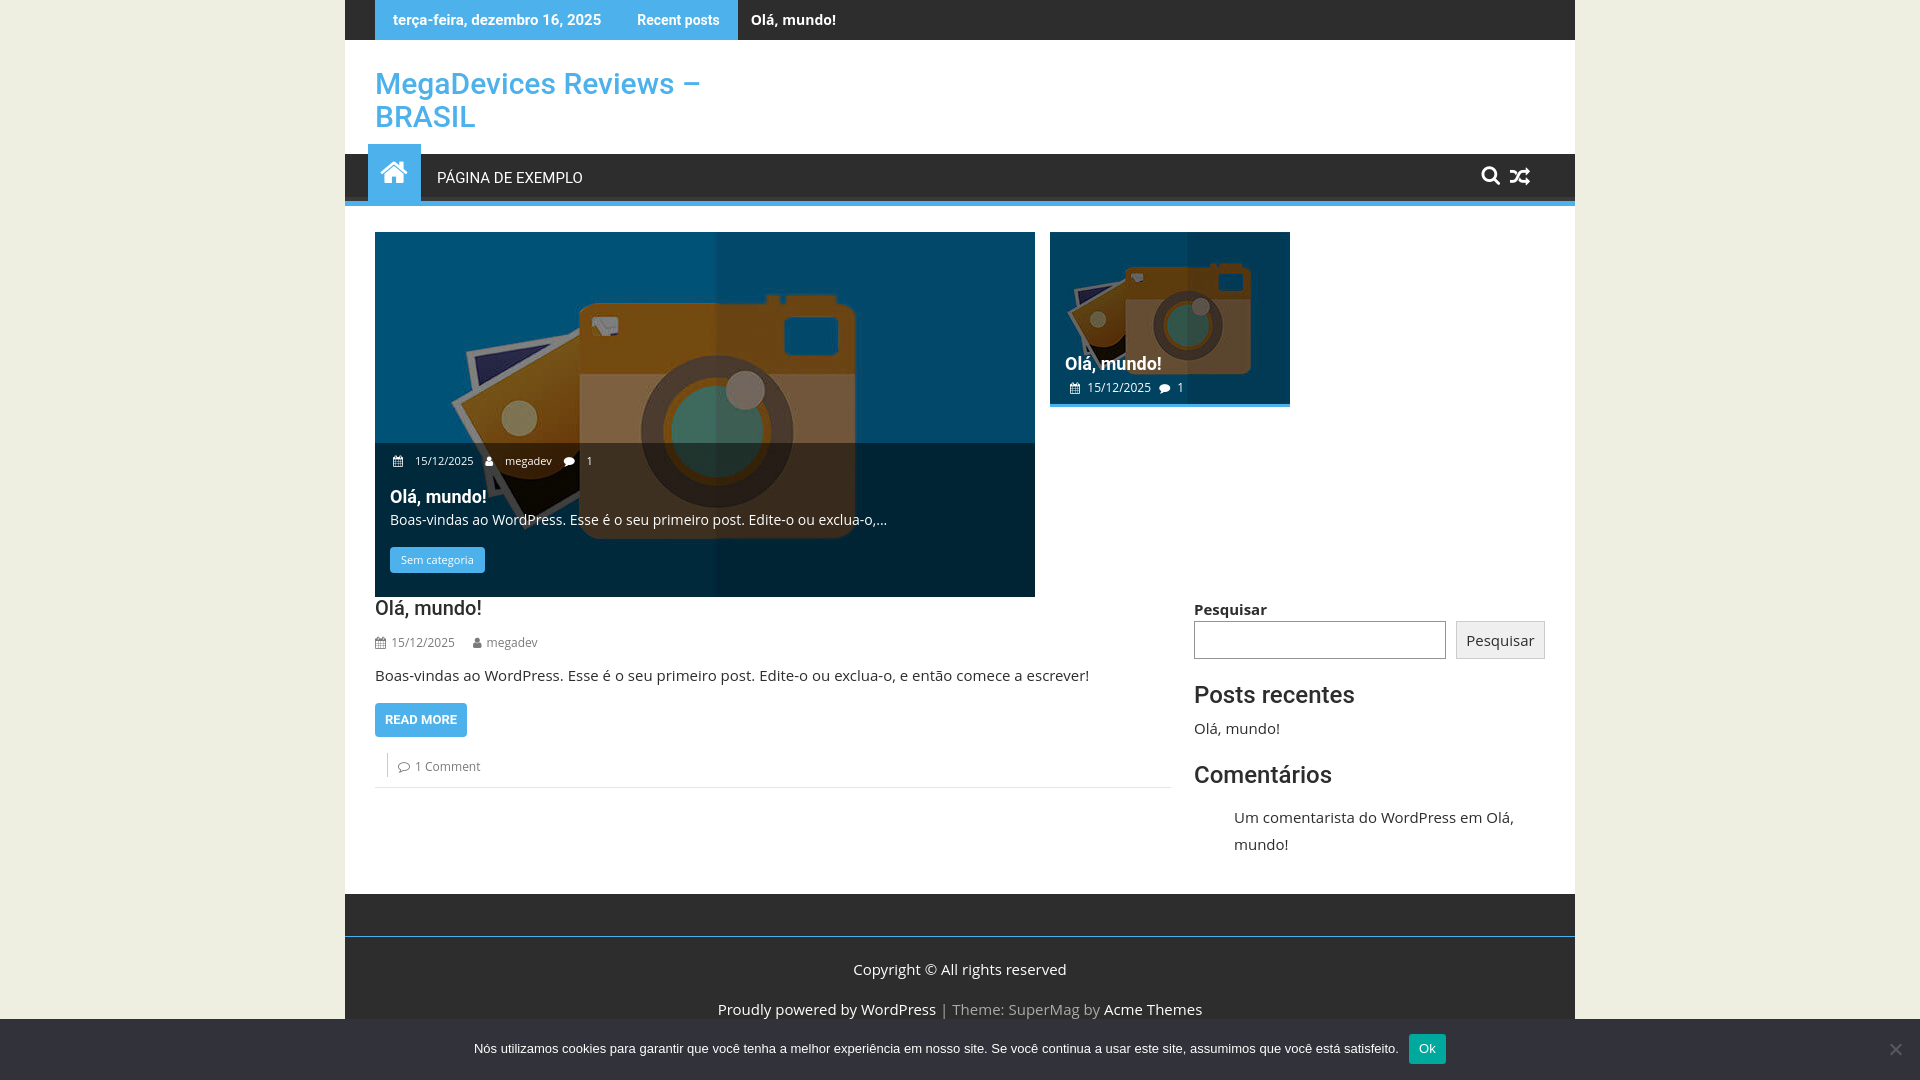Open the Olá, mundo! title on the small card

click(1113, 364)
